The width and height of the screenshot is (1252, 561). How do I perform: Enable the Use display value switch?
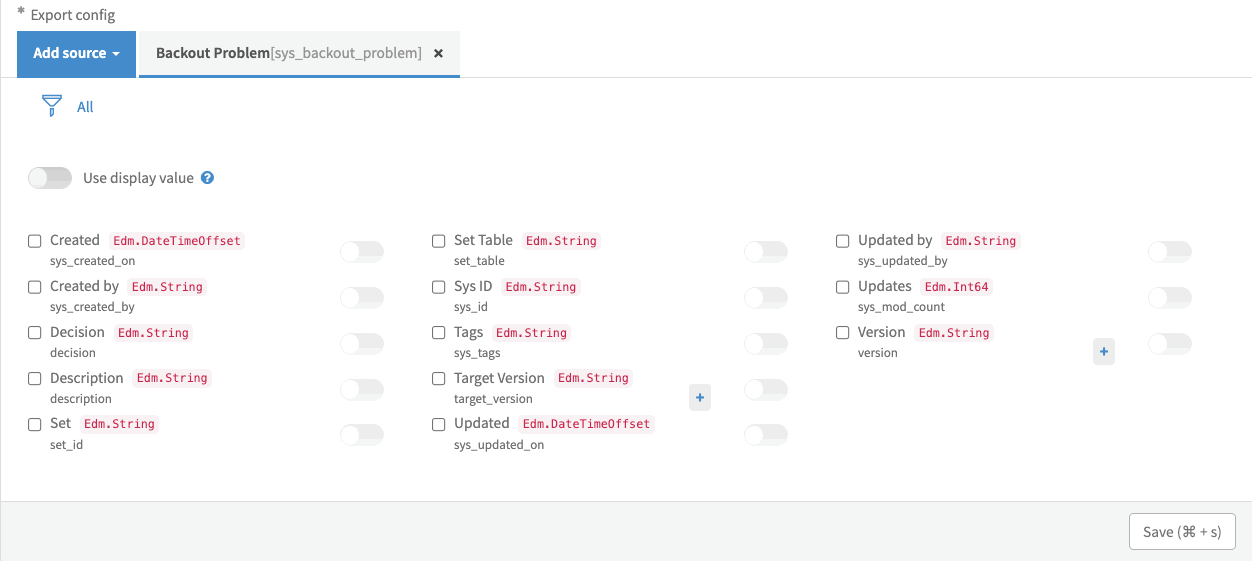point(50,178)
